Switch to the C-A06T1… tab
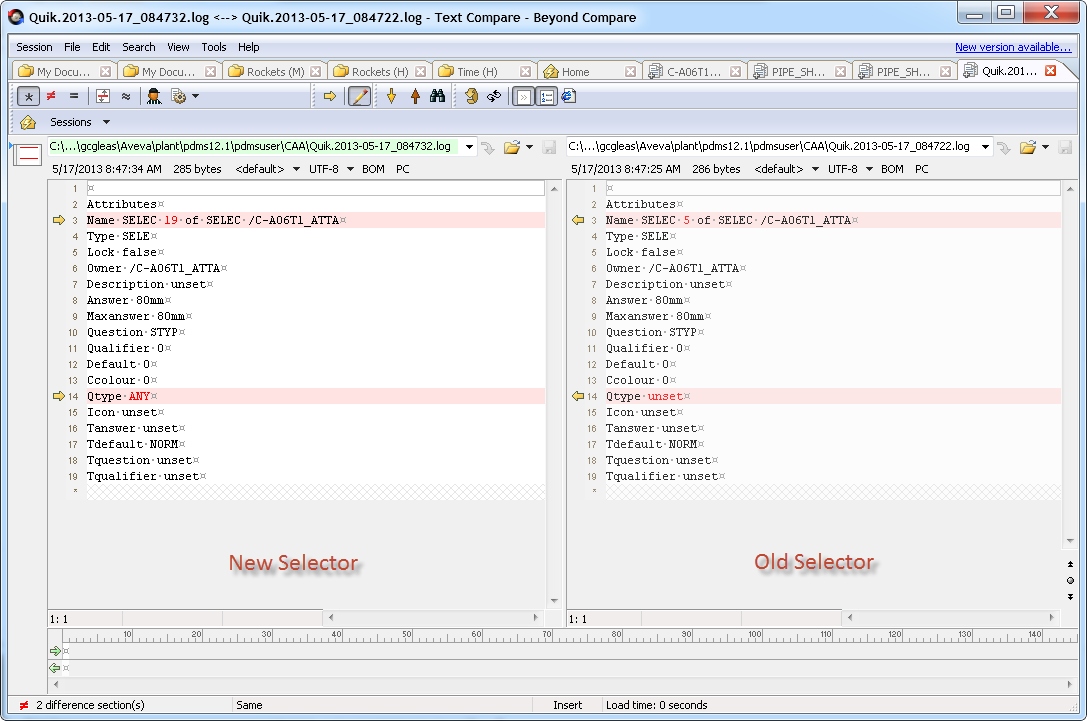This screenshot has height=721, width=1087. [x=693, y=71]
